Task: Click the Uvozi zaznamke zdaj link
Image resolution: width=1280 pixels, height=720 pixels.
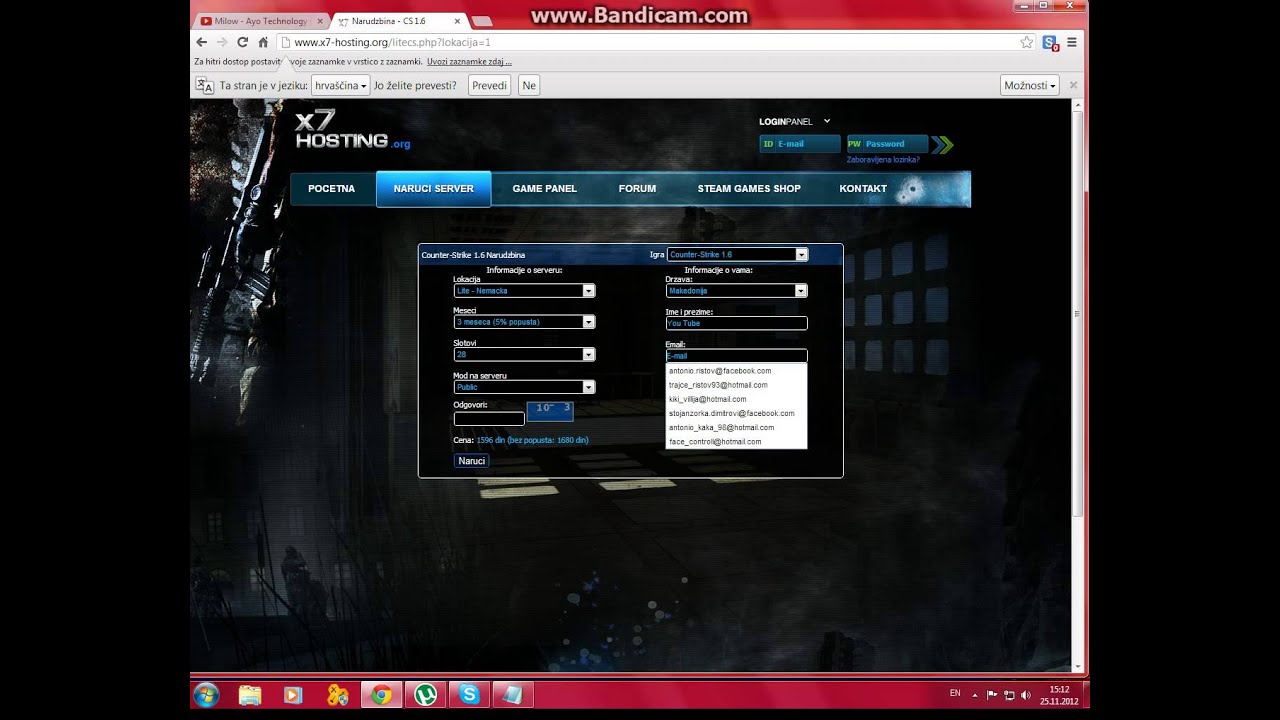Action: 469,62
